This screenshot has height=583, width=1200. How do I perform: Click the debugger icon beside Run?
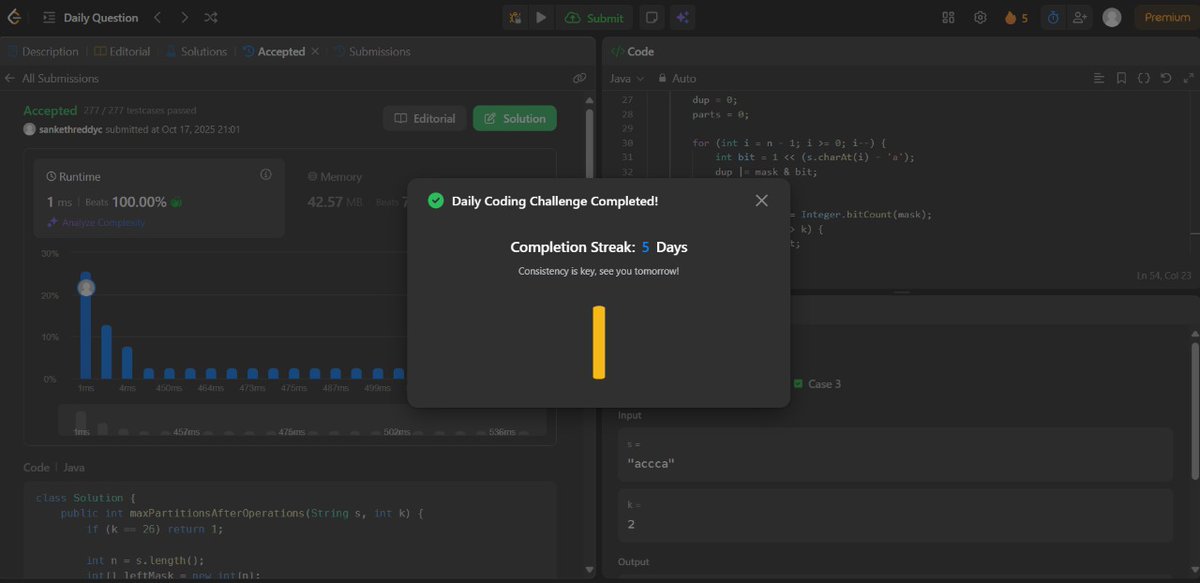(x=515, y=17)
